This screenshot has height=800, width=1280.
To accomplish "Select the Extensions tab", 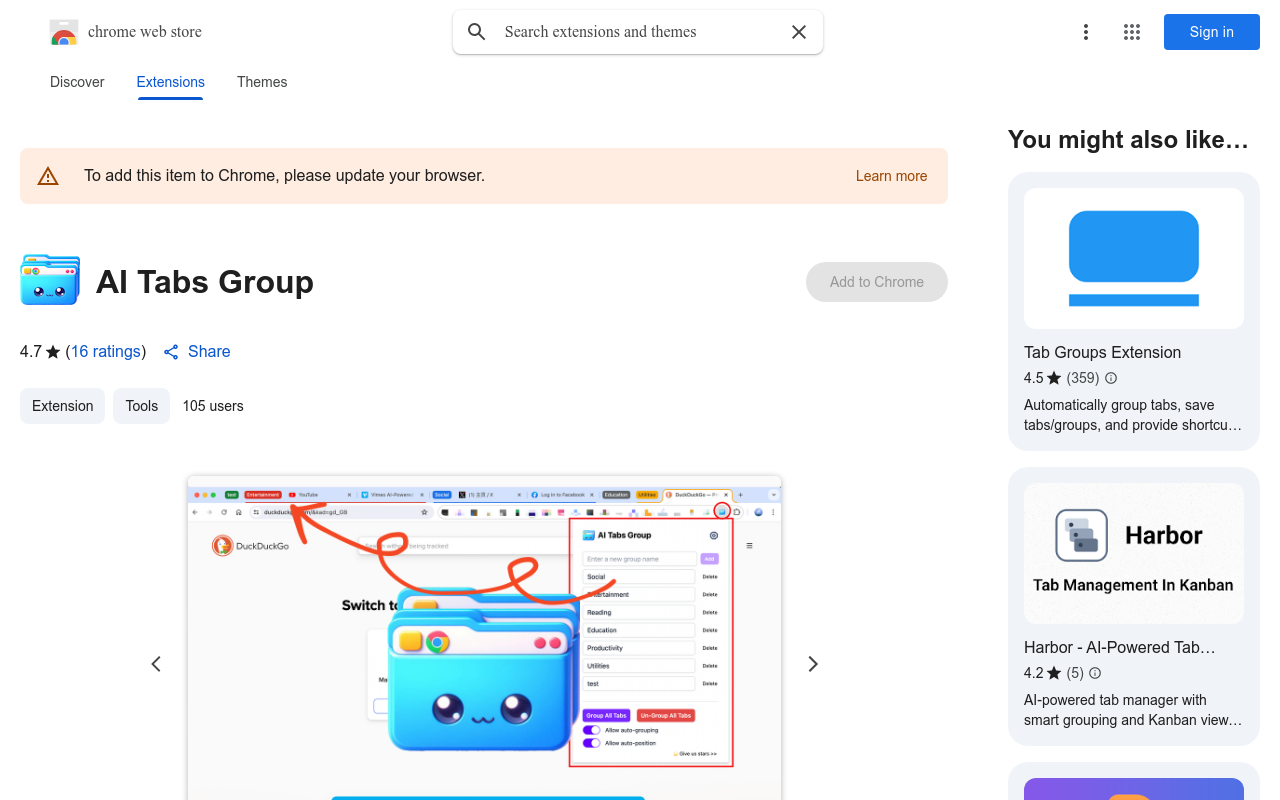I will point(170,82).
